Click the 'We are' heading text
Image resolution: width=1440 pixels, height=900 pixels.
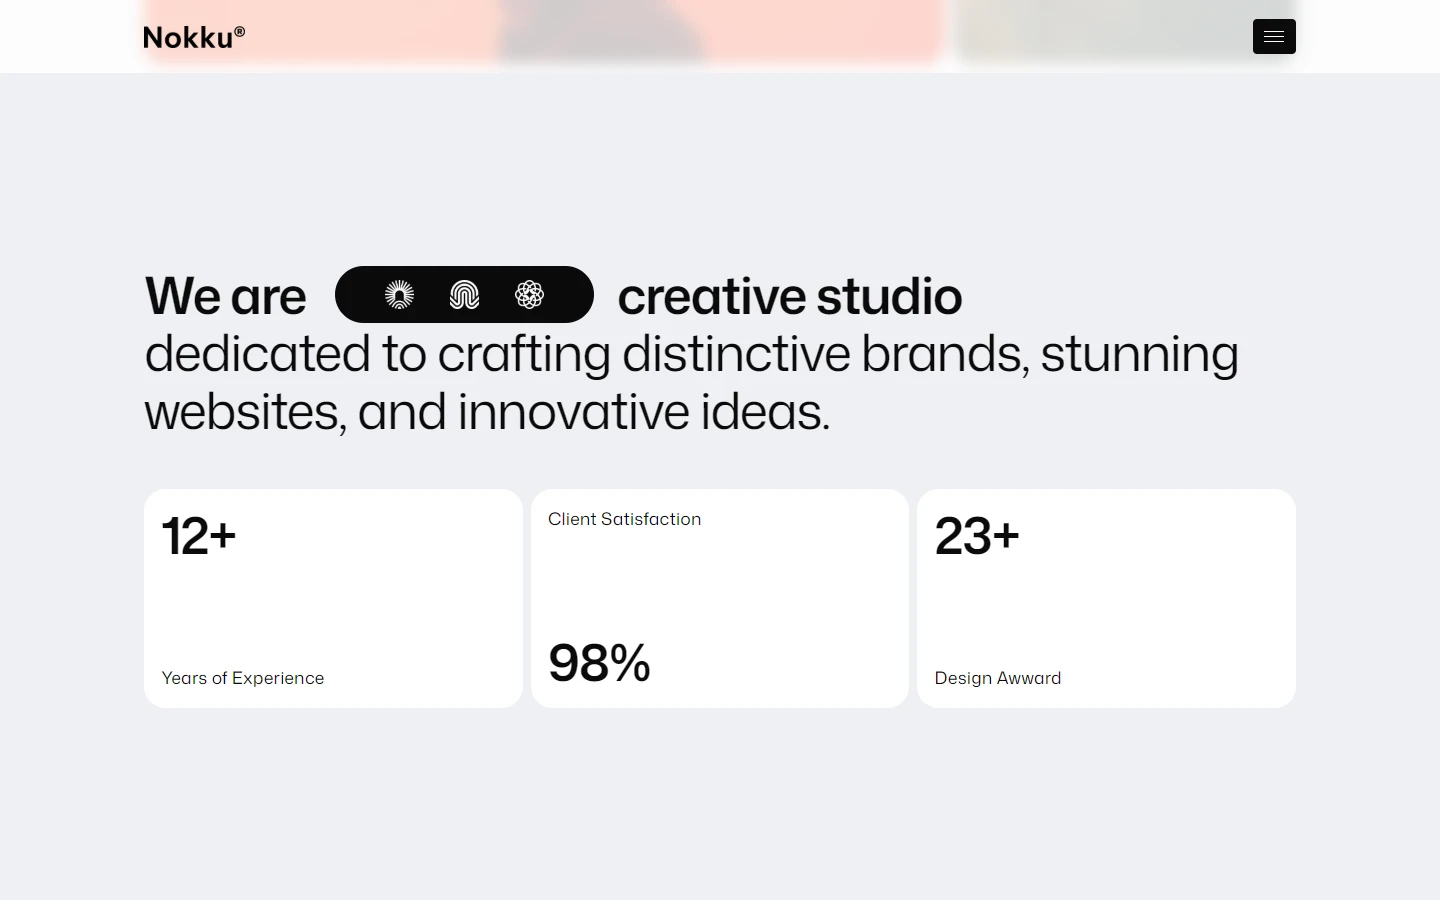click(x=226, y=296)
